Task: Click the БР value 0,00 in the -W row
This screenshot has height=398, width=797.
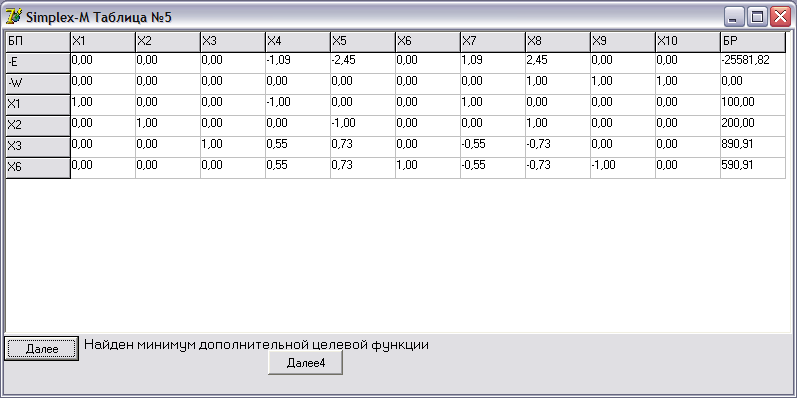Action: [x=753, y=84]
